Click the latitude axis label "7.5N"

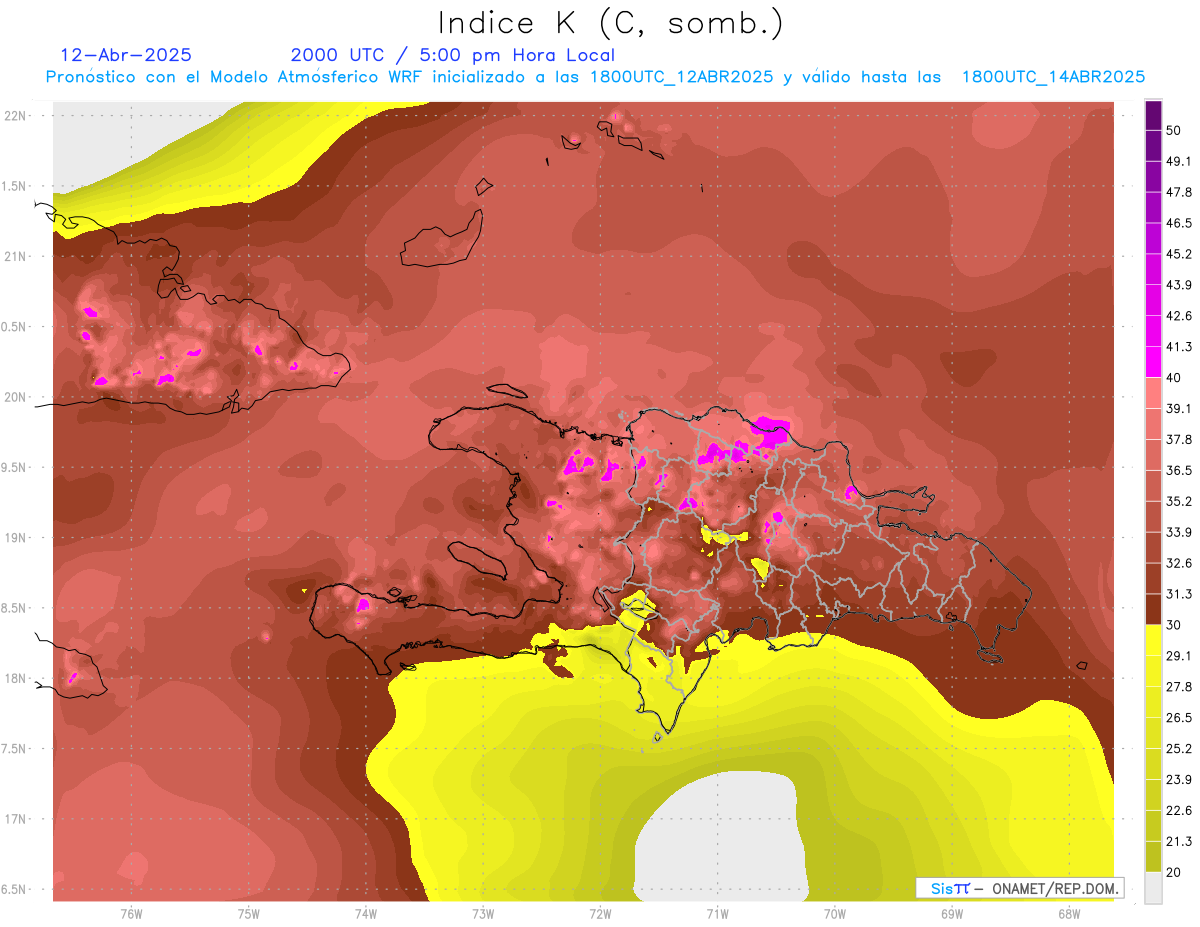15,749
